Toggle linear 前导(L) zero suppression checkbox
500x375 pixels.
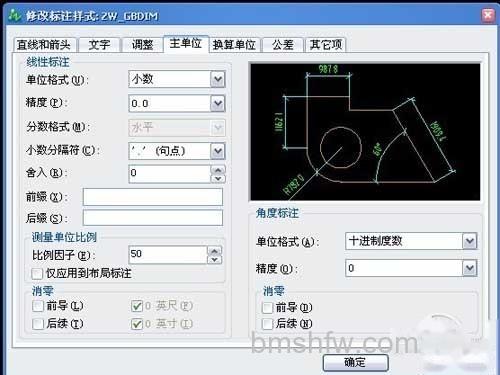38,306
